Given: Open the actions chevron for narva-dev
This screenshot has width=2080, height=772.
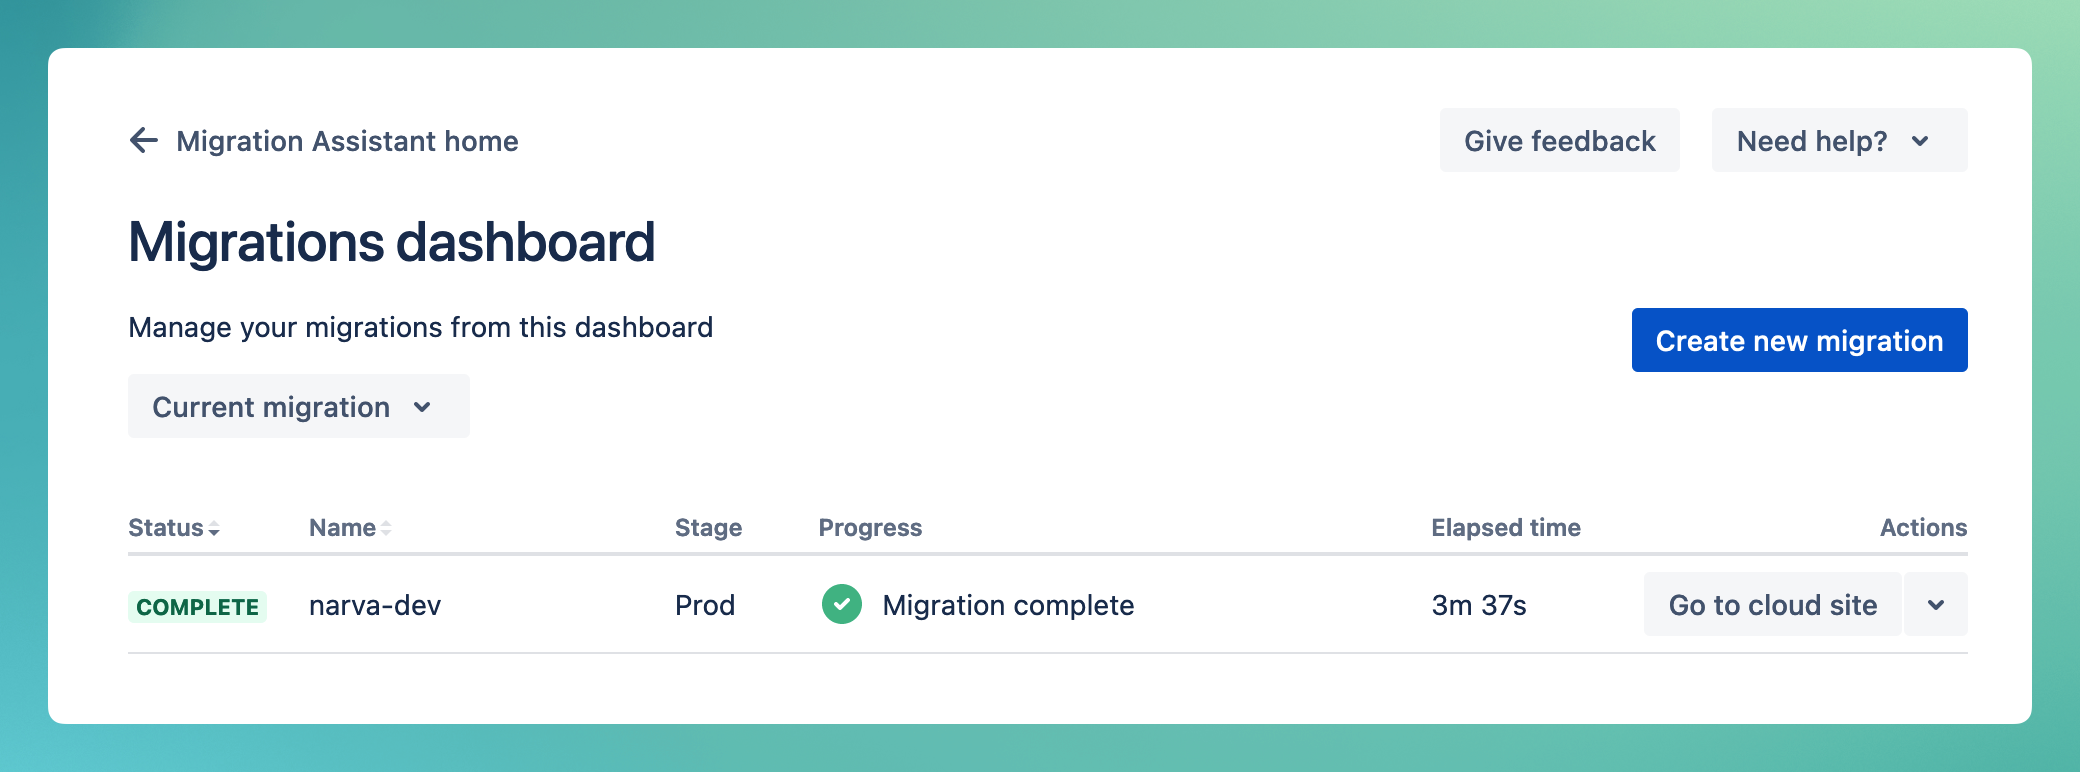Looking at the screenshot, I should pyautogui.click(x=1935, y=604).
